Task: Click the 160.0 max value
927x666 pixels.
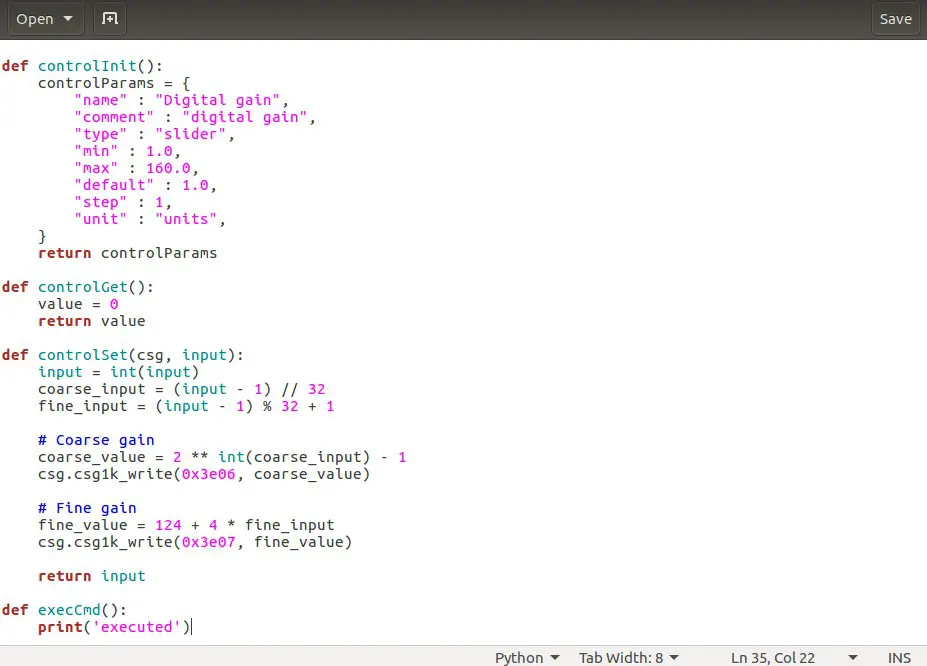Action: (168, 168)
